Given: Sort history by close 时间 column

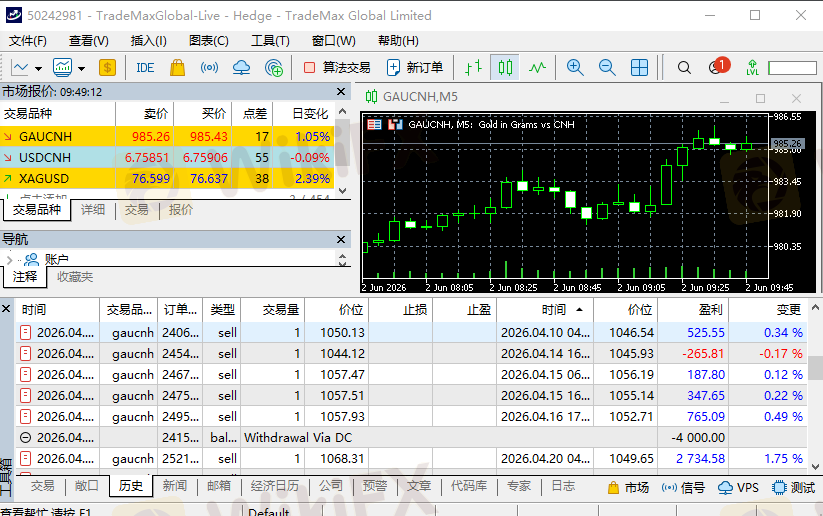Looking at the screenshot, I should [545, 310].
